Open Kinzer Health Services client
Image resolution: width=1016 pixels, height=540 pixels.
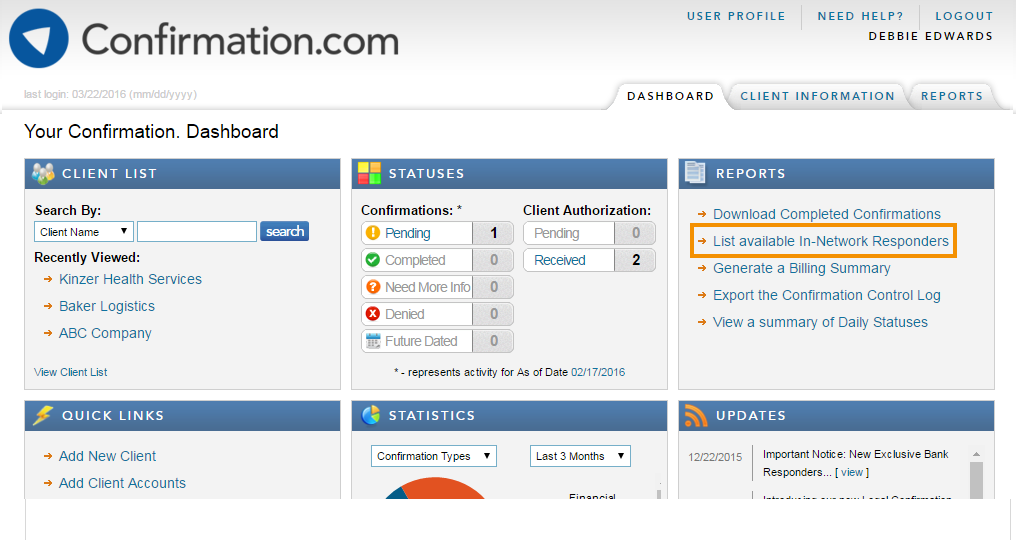click(130, 279)
